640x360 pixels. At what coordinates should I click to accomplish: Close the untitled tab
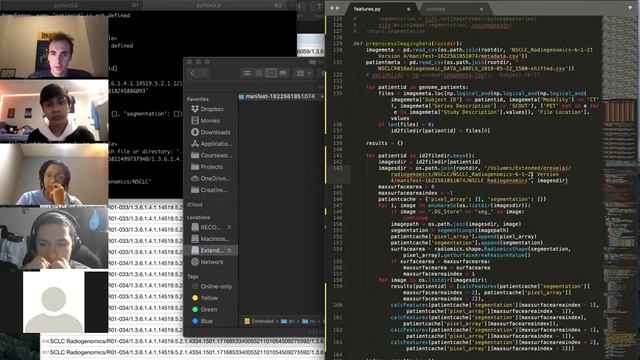[x=482, y=9]
